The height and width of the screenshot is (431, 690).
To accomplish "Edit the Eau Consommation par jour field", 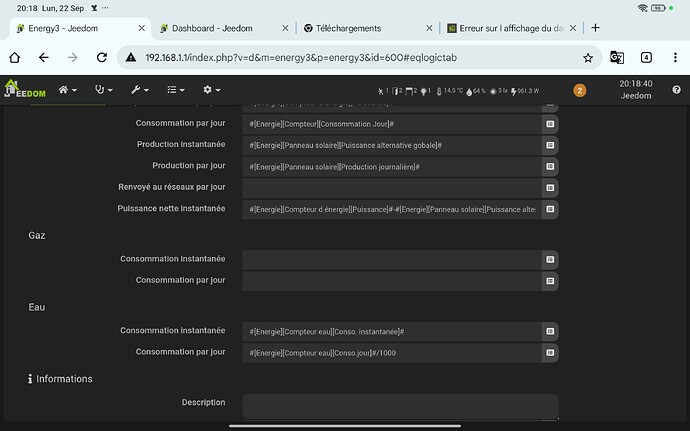I will 392,353.
